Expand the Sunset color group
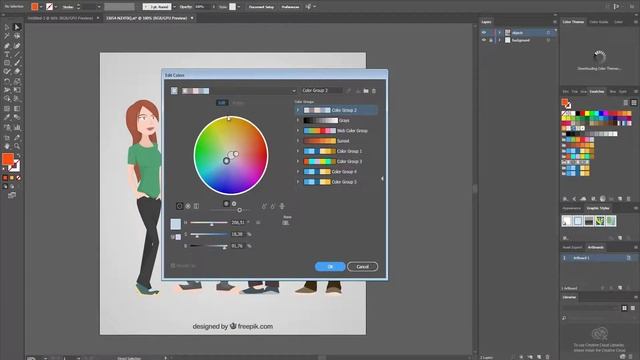 pos(298,141)
